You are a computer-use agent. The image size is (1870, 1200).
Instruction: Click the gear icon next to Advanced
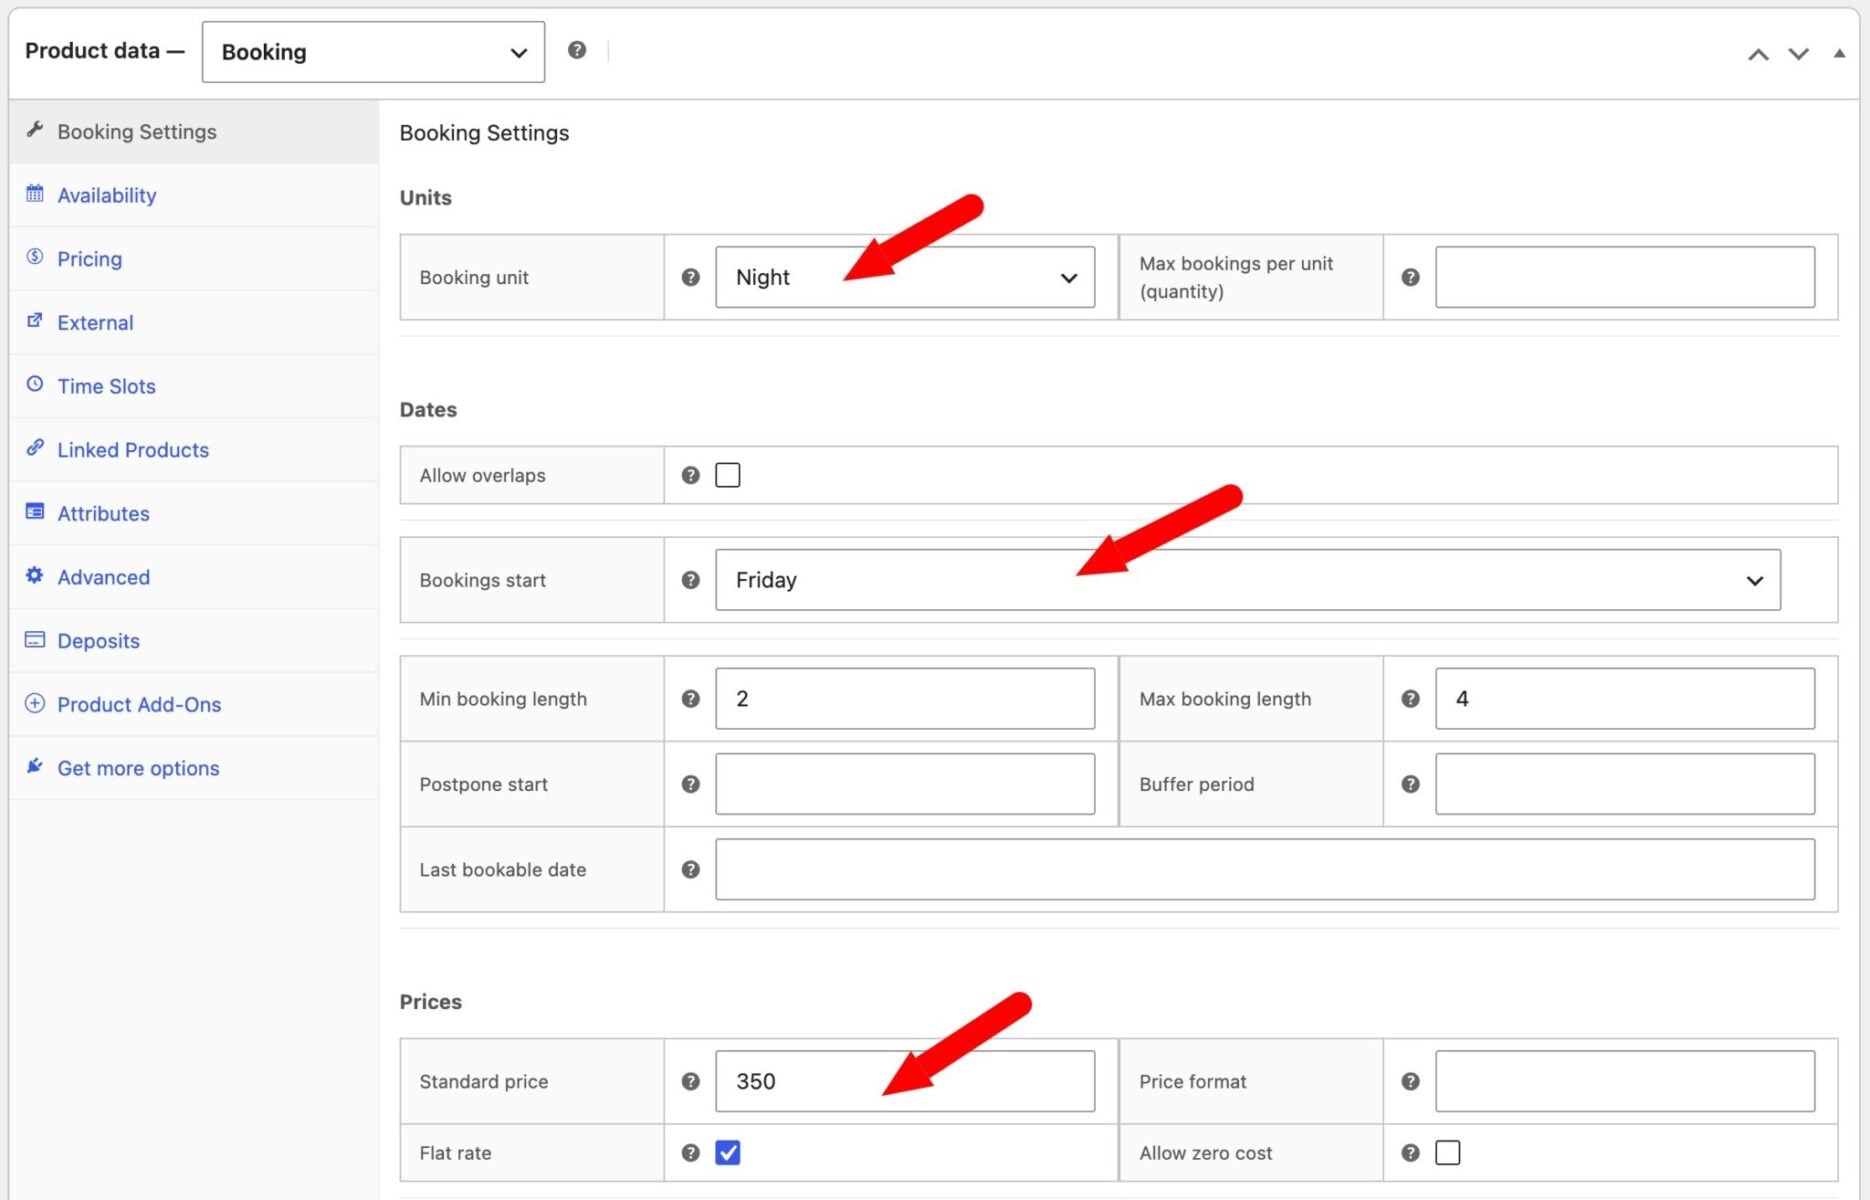pos(35,575)
